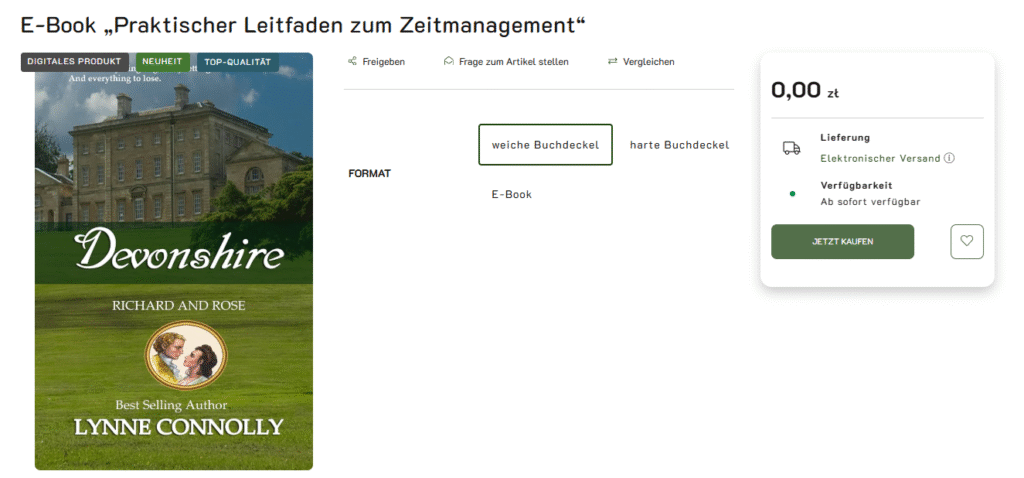
Task: Click the product title about Zeitmanagement
Action: click(303, 25)
